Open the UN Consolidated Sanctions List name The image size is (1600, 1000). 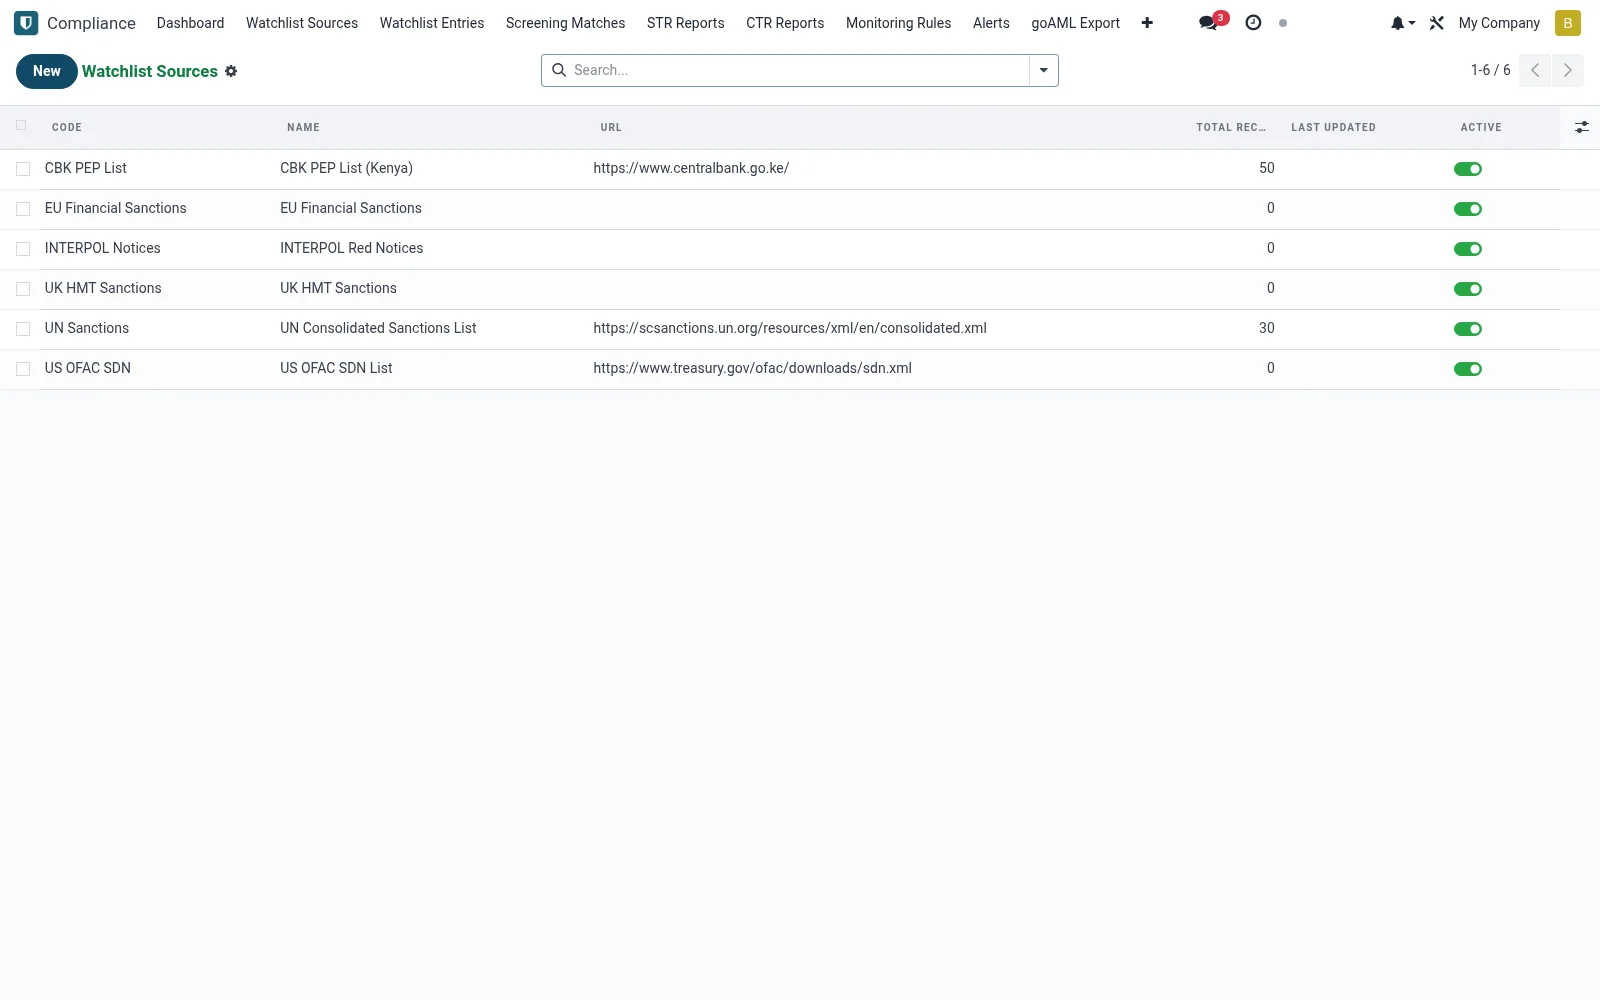(378, 328)
